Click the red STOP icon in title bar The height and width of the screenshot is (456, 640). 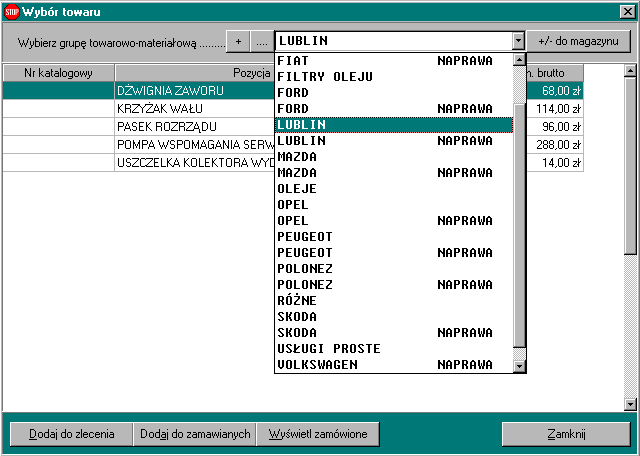pyautogui.click(x=11, y=12)
